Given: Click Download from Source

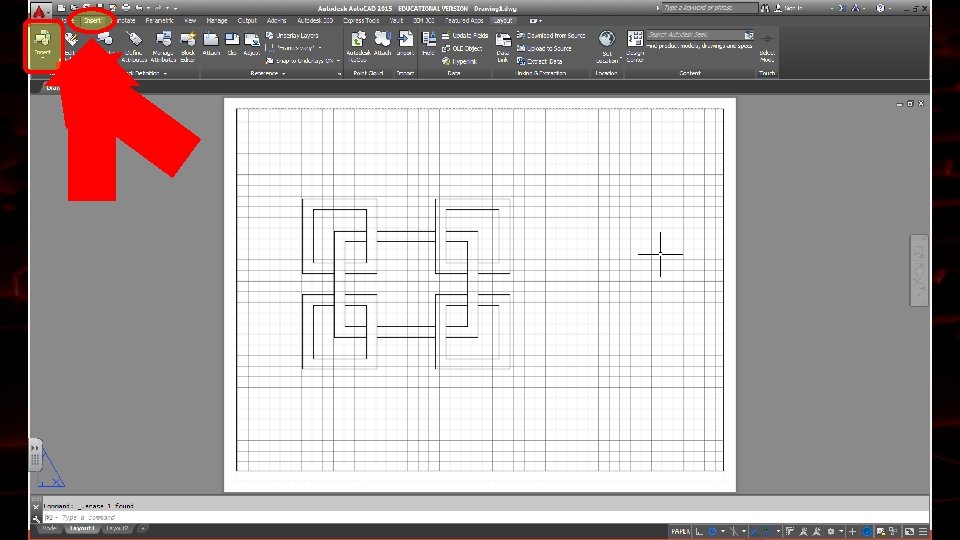Looking at the screenshot, I should pos(551,36).
